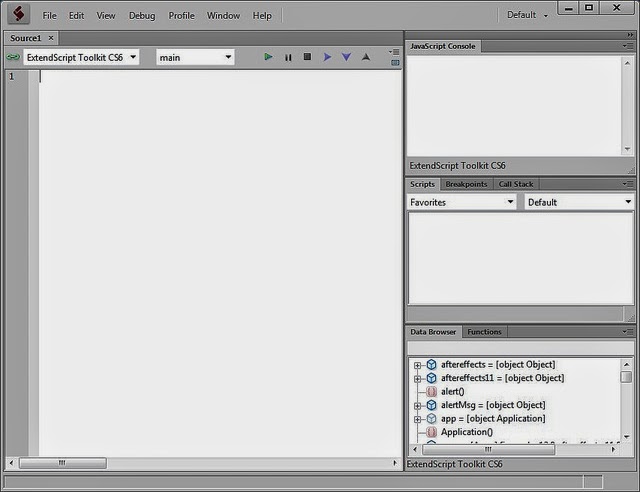
Task: Click editor scrollbar right arrow
Action: [395, 463]
